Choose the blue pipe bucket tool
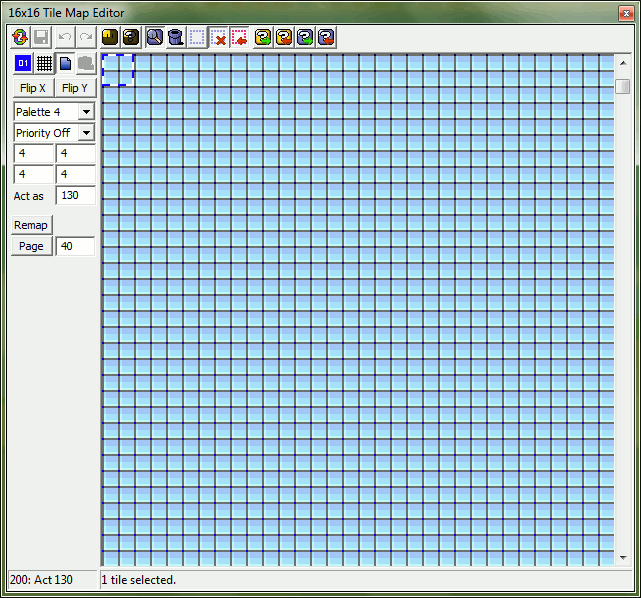 [x=176, y=38]
